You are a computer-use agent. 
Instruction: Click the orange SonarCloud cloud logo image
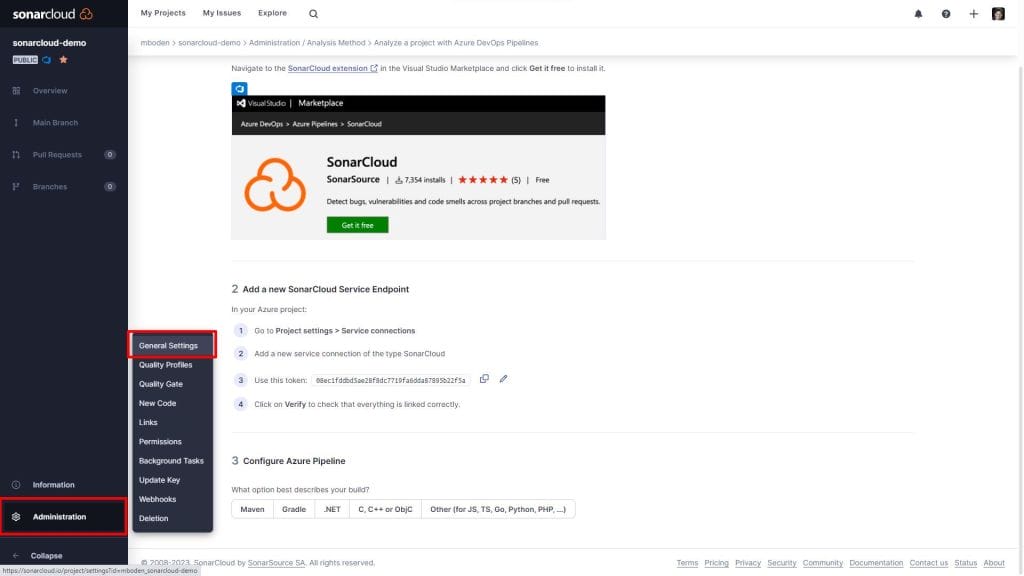point(275,185)
